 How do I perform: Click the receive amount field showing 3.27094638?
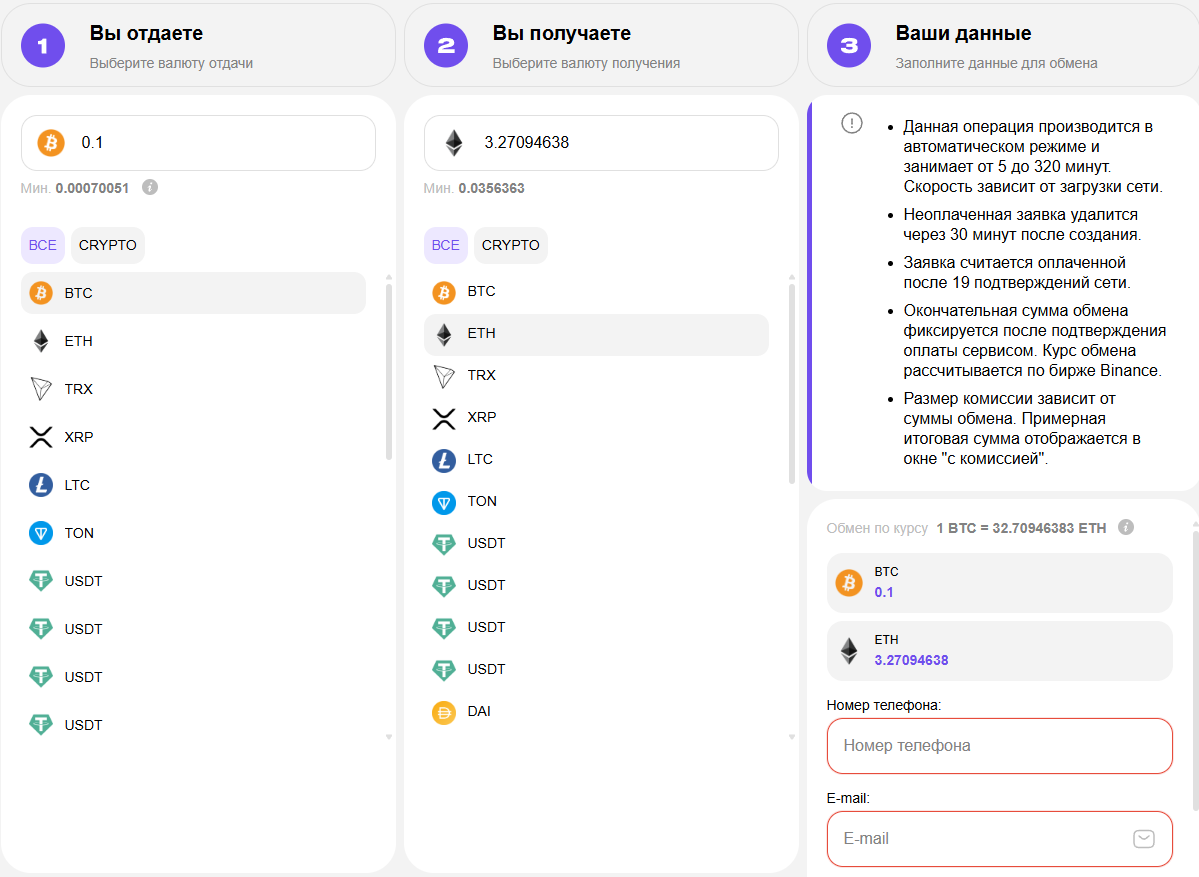coord(620,143)
